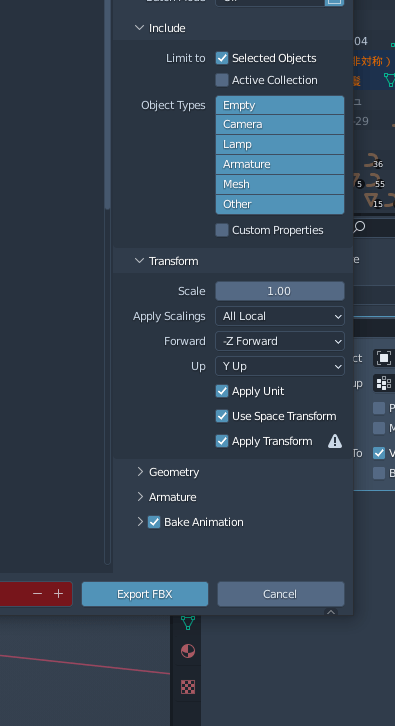
Task: Click the object picker icon in background panel
Action: [384, 358]
